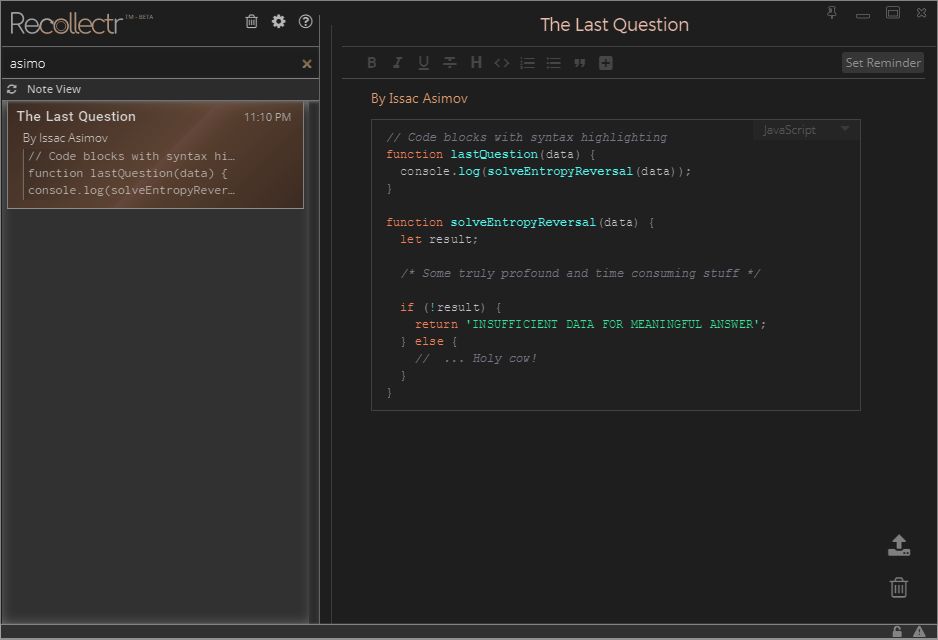Select The Last Question note card
This screenshot has width=938, height=640.
coord(155,154)
